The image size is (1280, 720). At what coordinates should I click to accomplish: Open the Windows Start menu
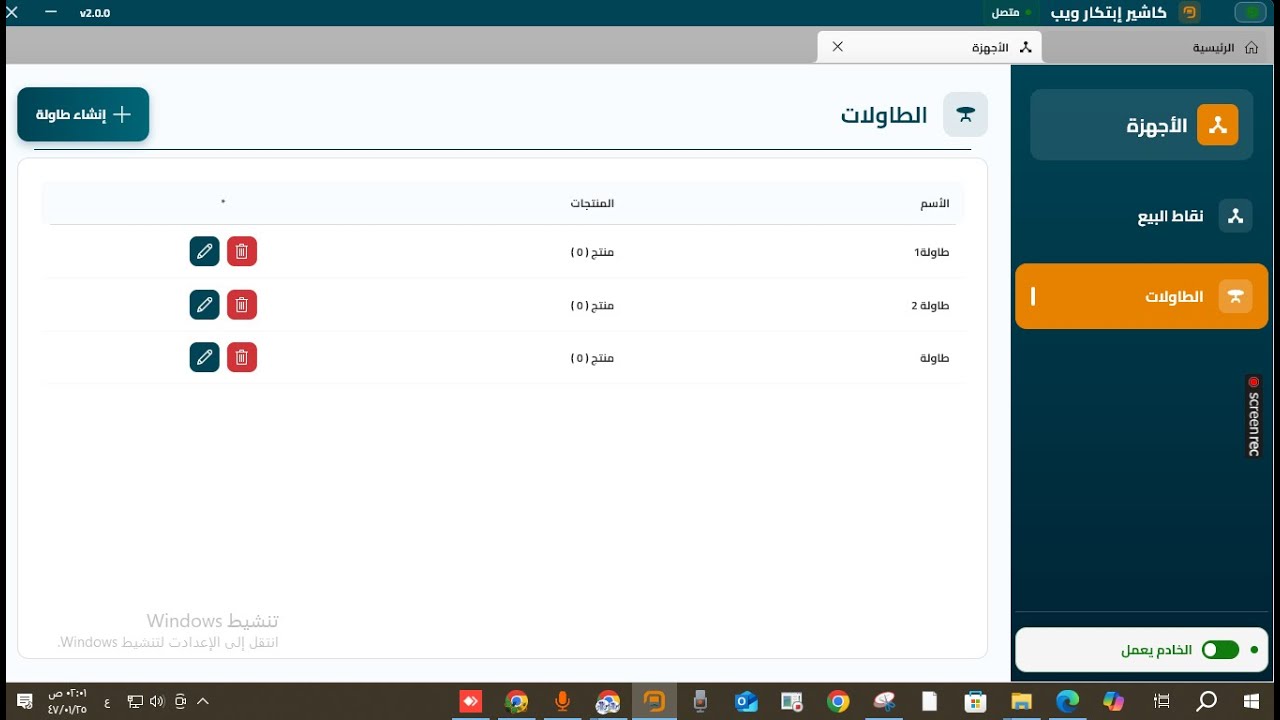tap(1252, 701)
